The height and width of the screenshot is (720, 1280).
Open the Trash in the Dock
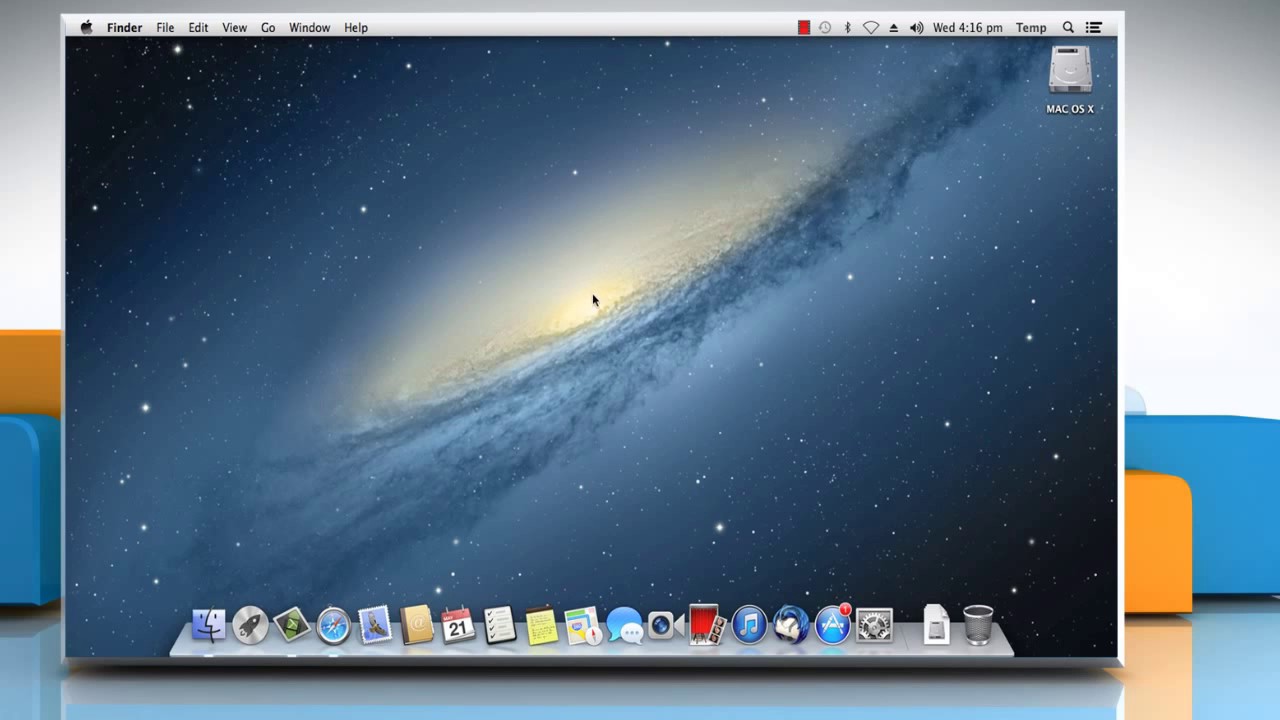pos(978,626)
